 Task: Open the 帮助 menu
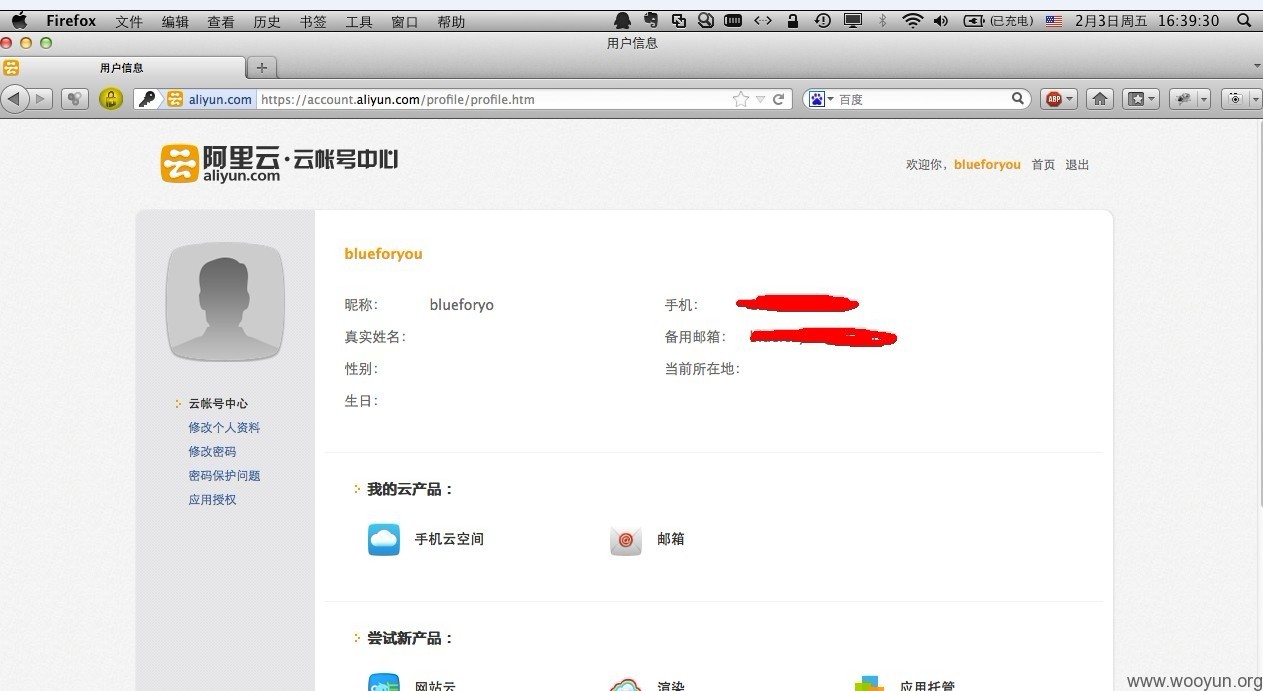click(x=451, y=21)
